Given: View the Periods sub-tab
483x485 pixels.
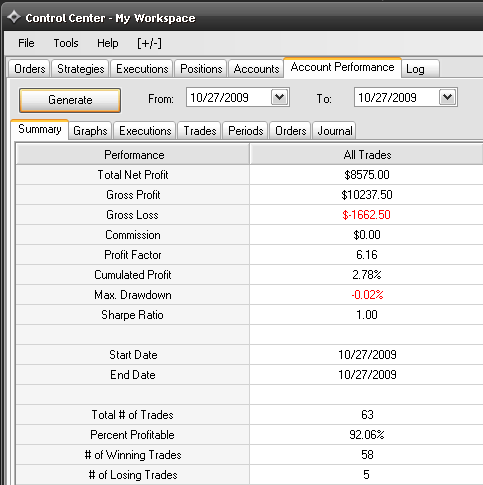Looking at the screenshot, I should pyautogui.click(x=246, y=131).
